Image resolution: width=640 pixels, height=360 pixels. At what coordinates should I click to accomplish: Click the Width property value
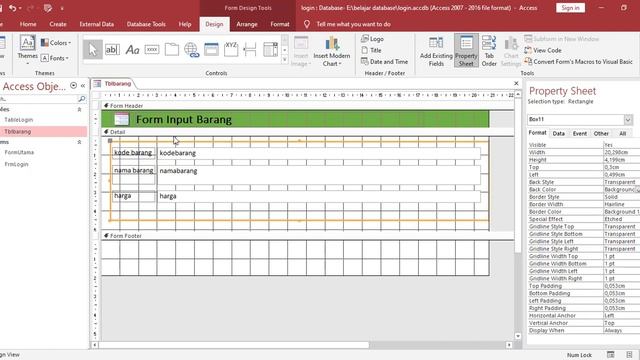coord(621,152)
